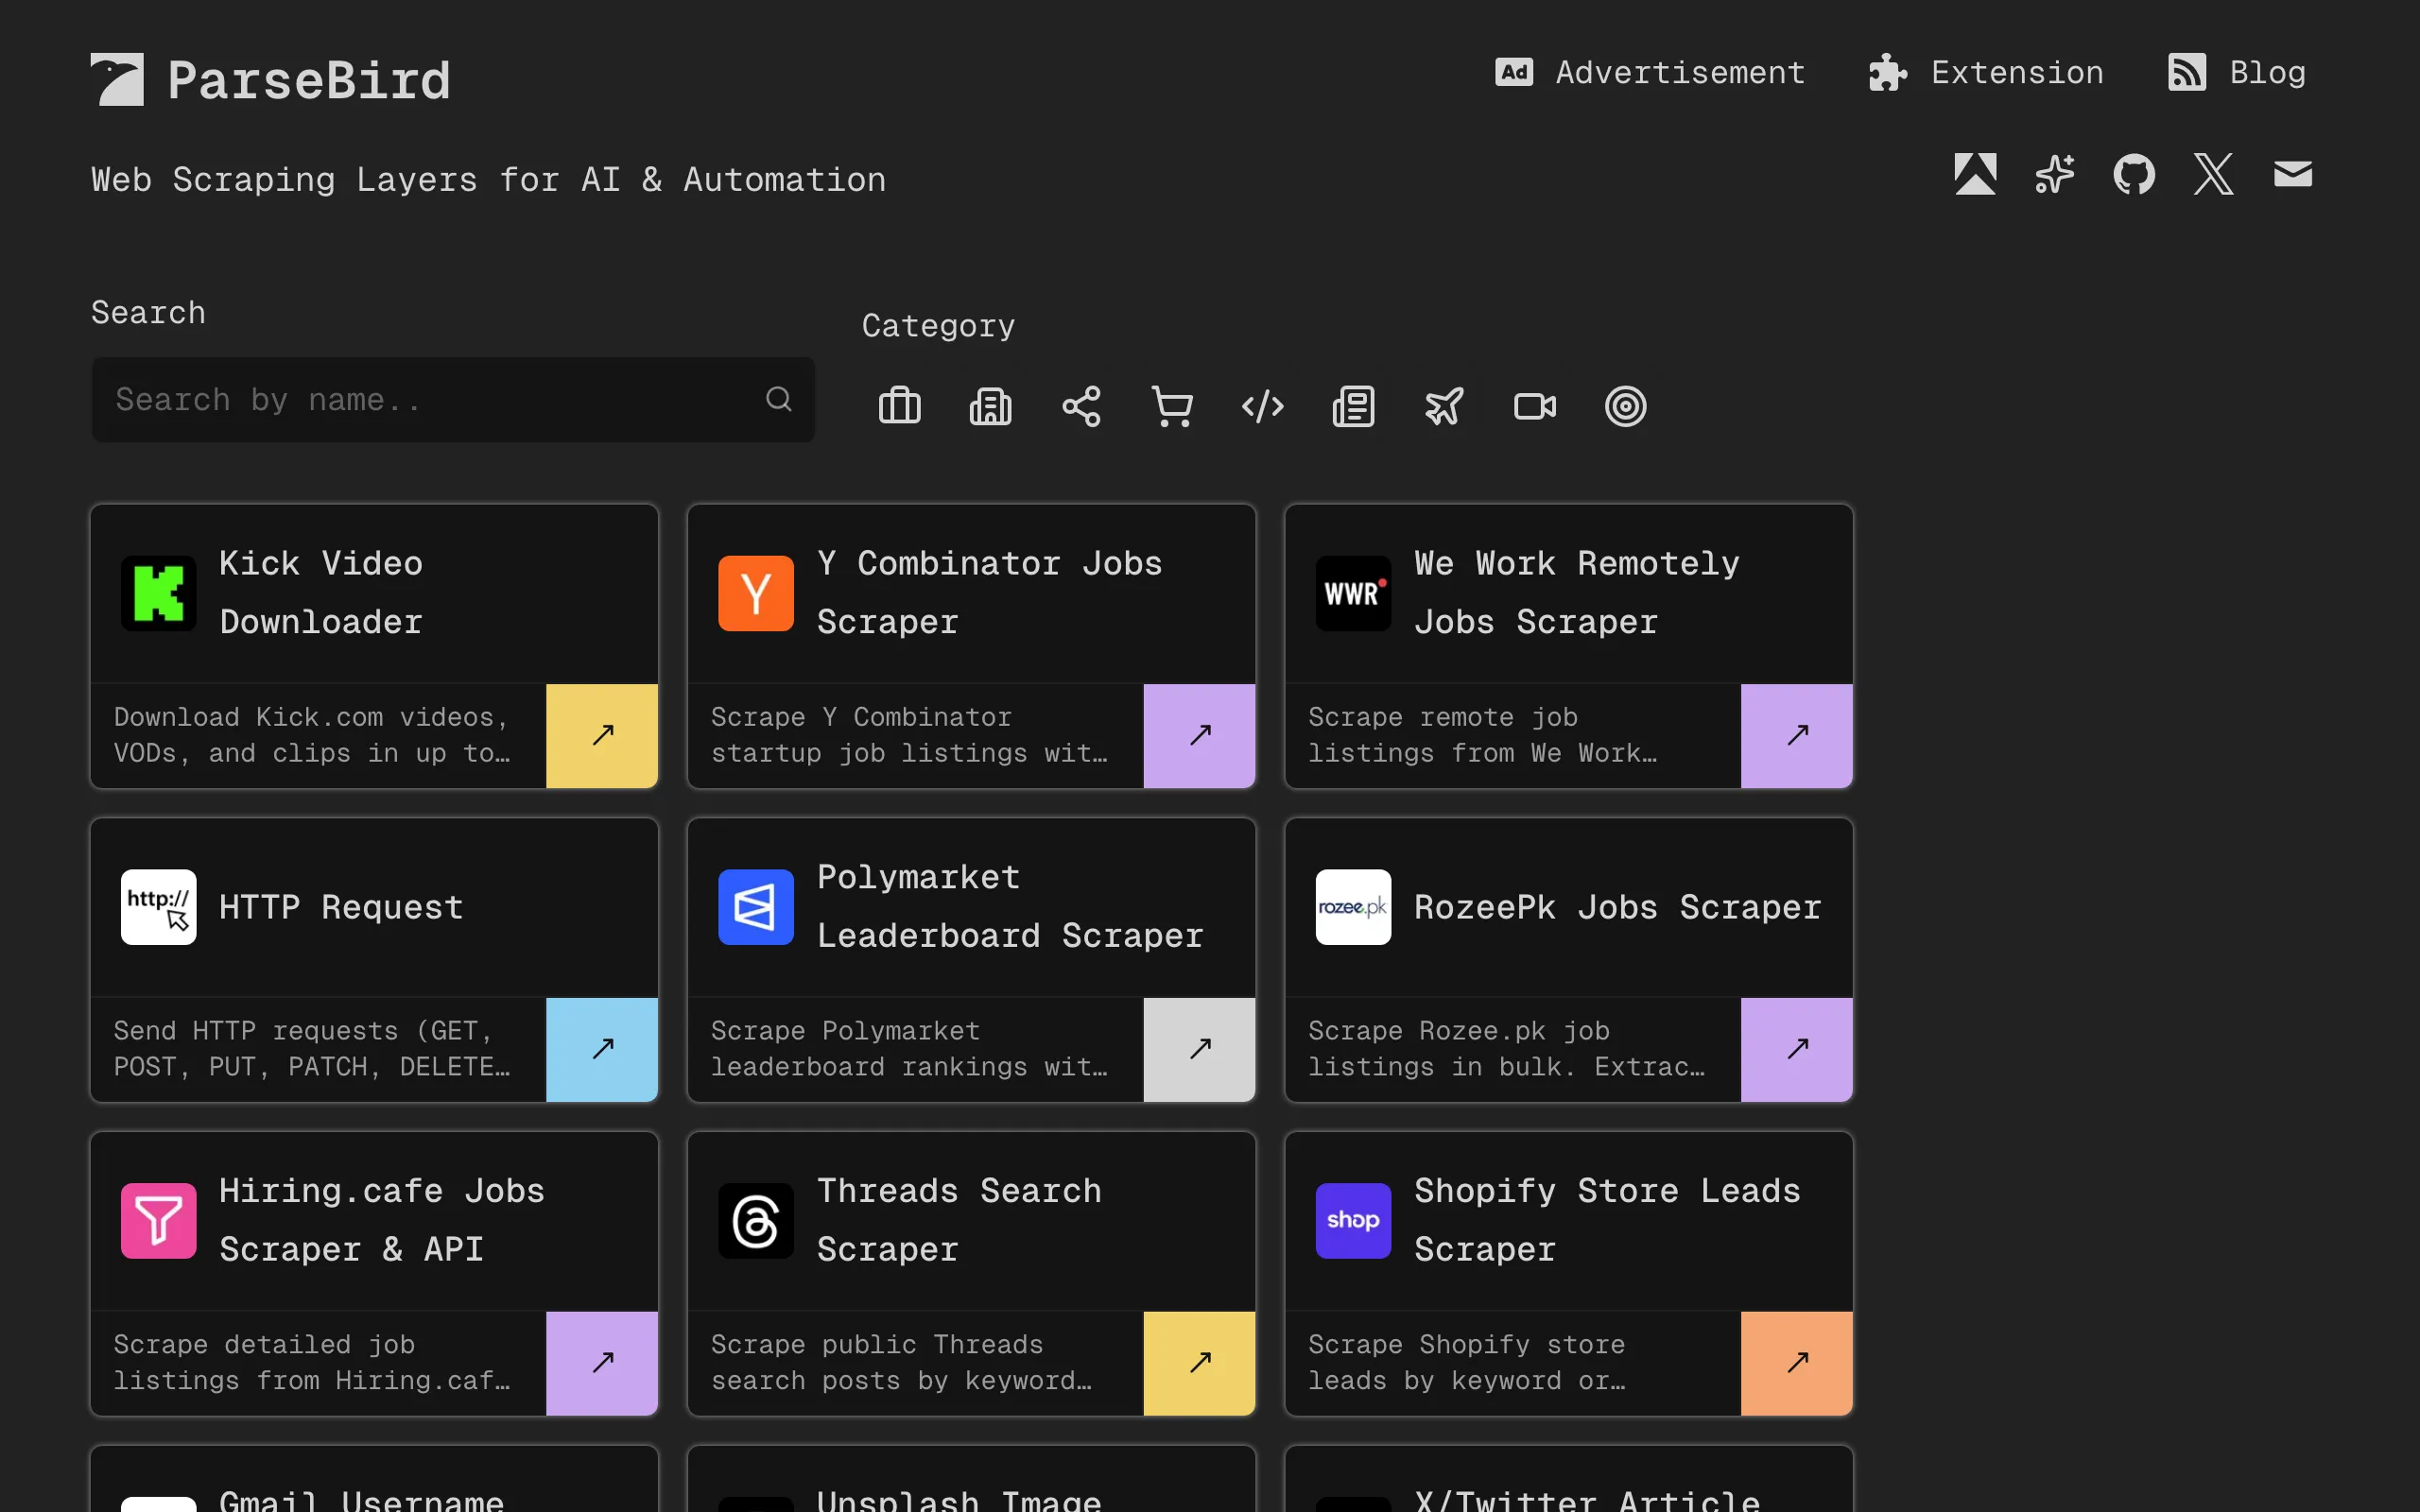The height and width of the screenshot is (1512, 2420).
Task: Open Y Combinator Jobs purple arrow button
Action: pyautogui.click(x=1200, y=735)
